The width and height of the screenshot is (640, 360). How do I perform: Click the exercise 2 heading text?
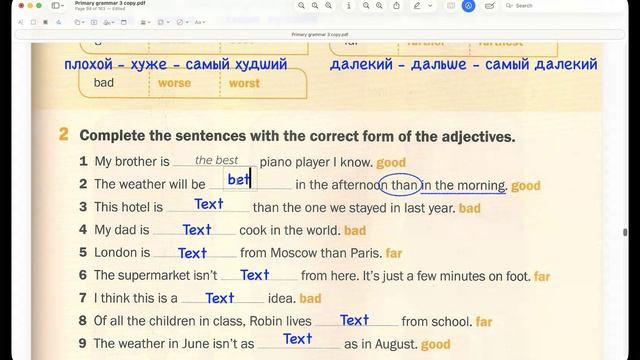pyautogui.click(x=297, y=136)
